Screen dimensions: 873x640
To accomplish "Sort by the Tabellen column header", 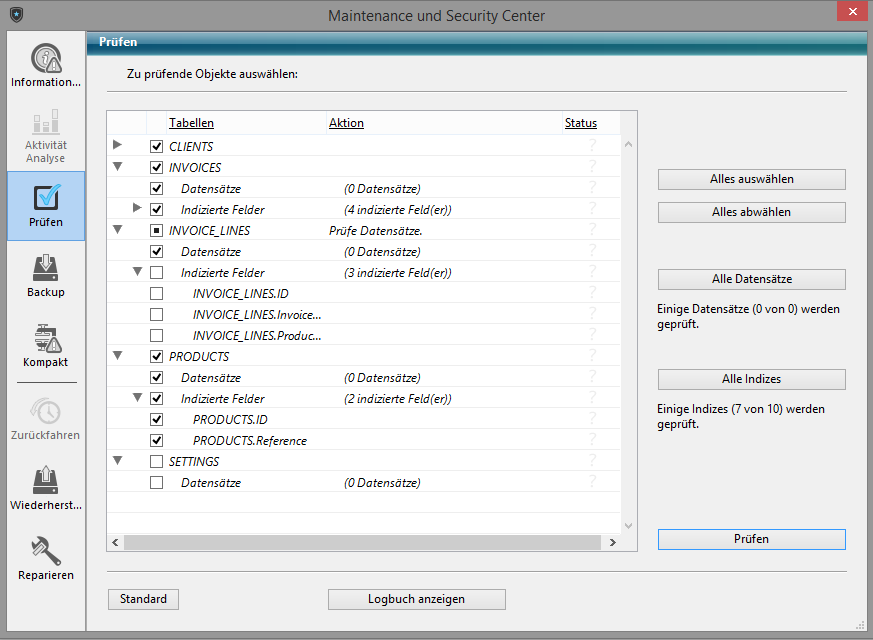I will (191, 123).
